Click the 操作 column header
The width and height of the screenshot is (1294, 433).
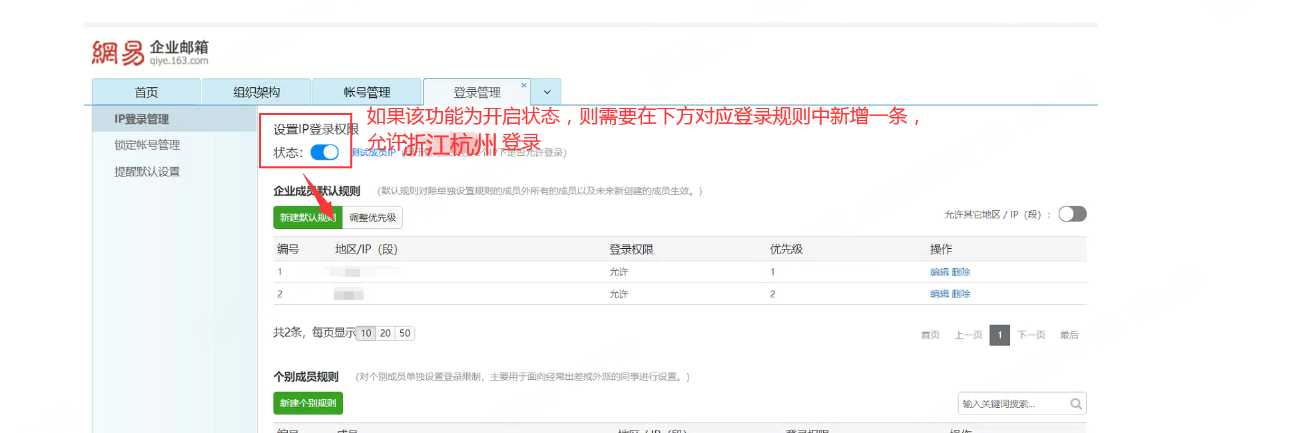[940, 249]
